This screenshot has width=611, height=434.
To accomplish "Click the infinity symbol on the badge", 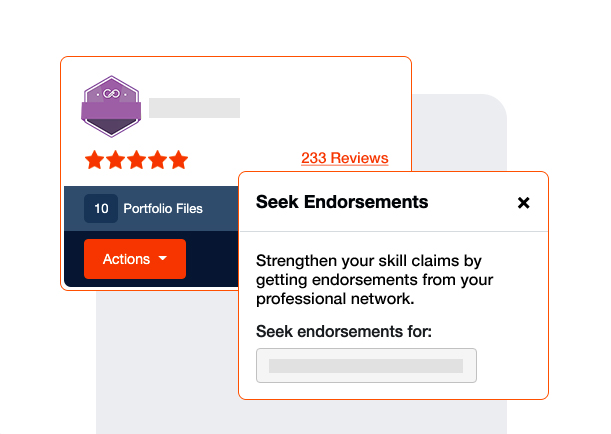I will [x=111, y=93].
